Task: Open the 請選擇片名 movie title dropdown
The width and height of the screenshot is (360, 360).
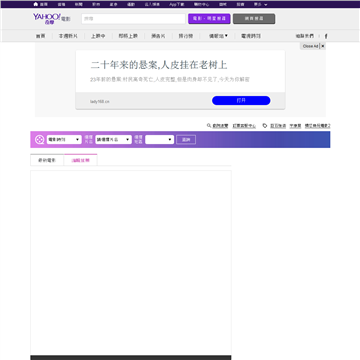Action: pos(113,139)
